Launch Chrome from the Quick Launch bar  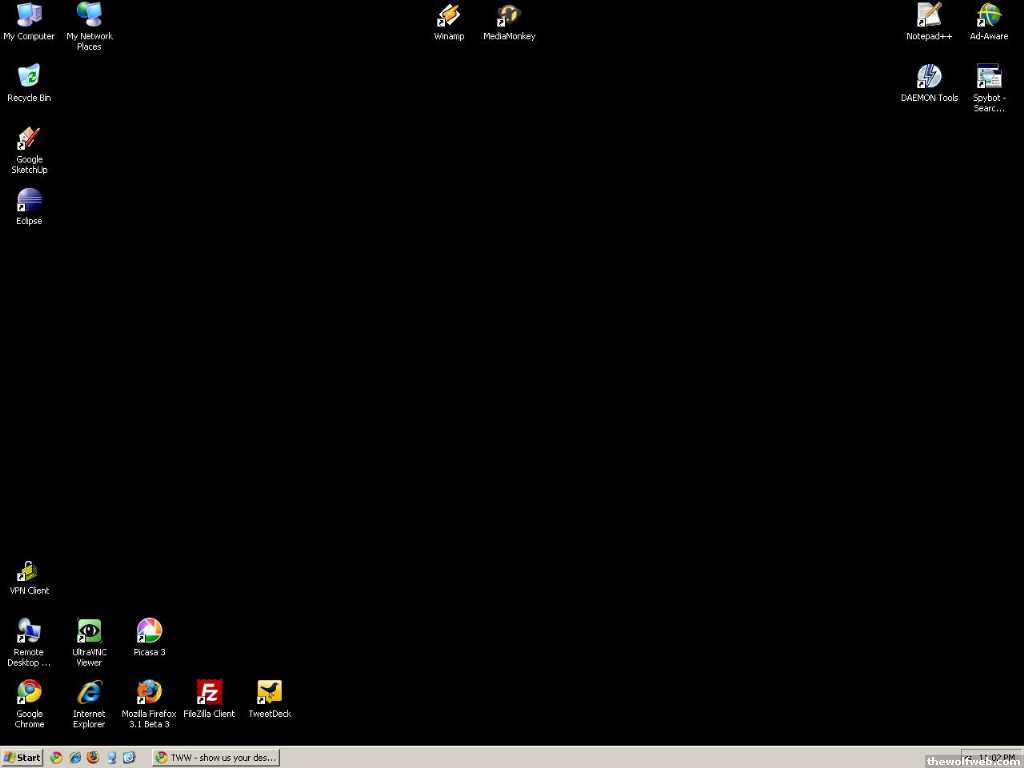tap(56, 757)
